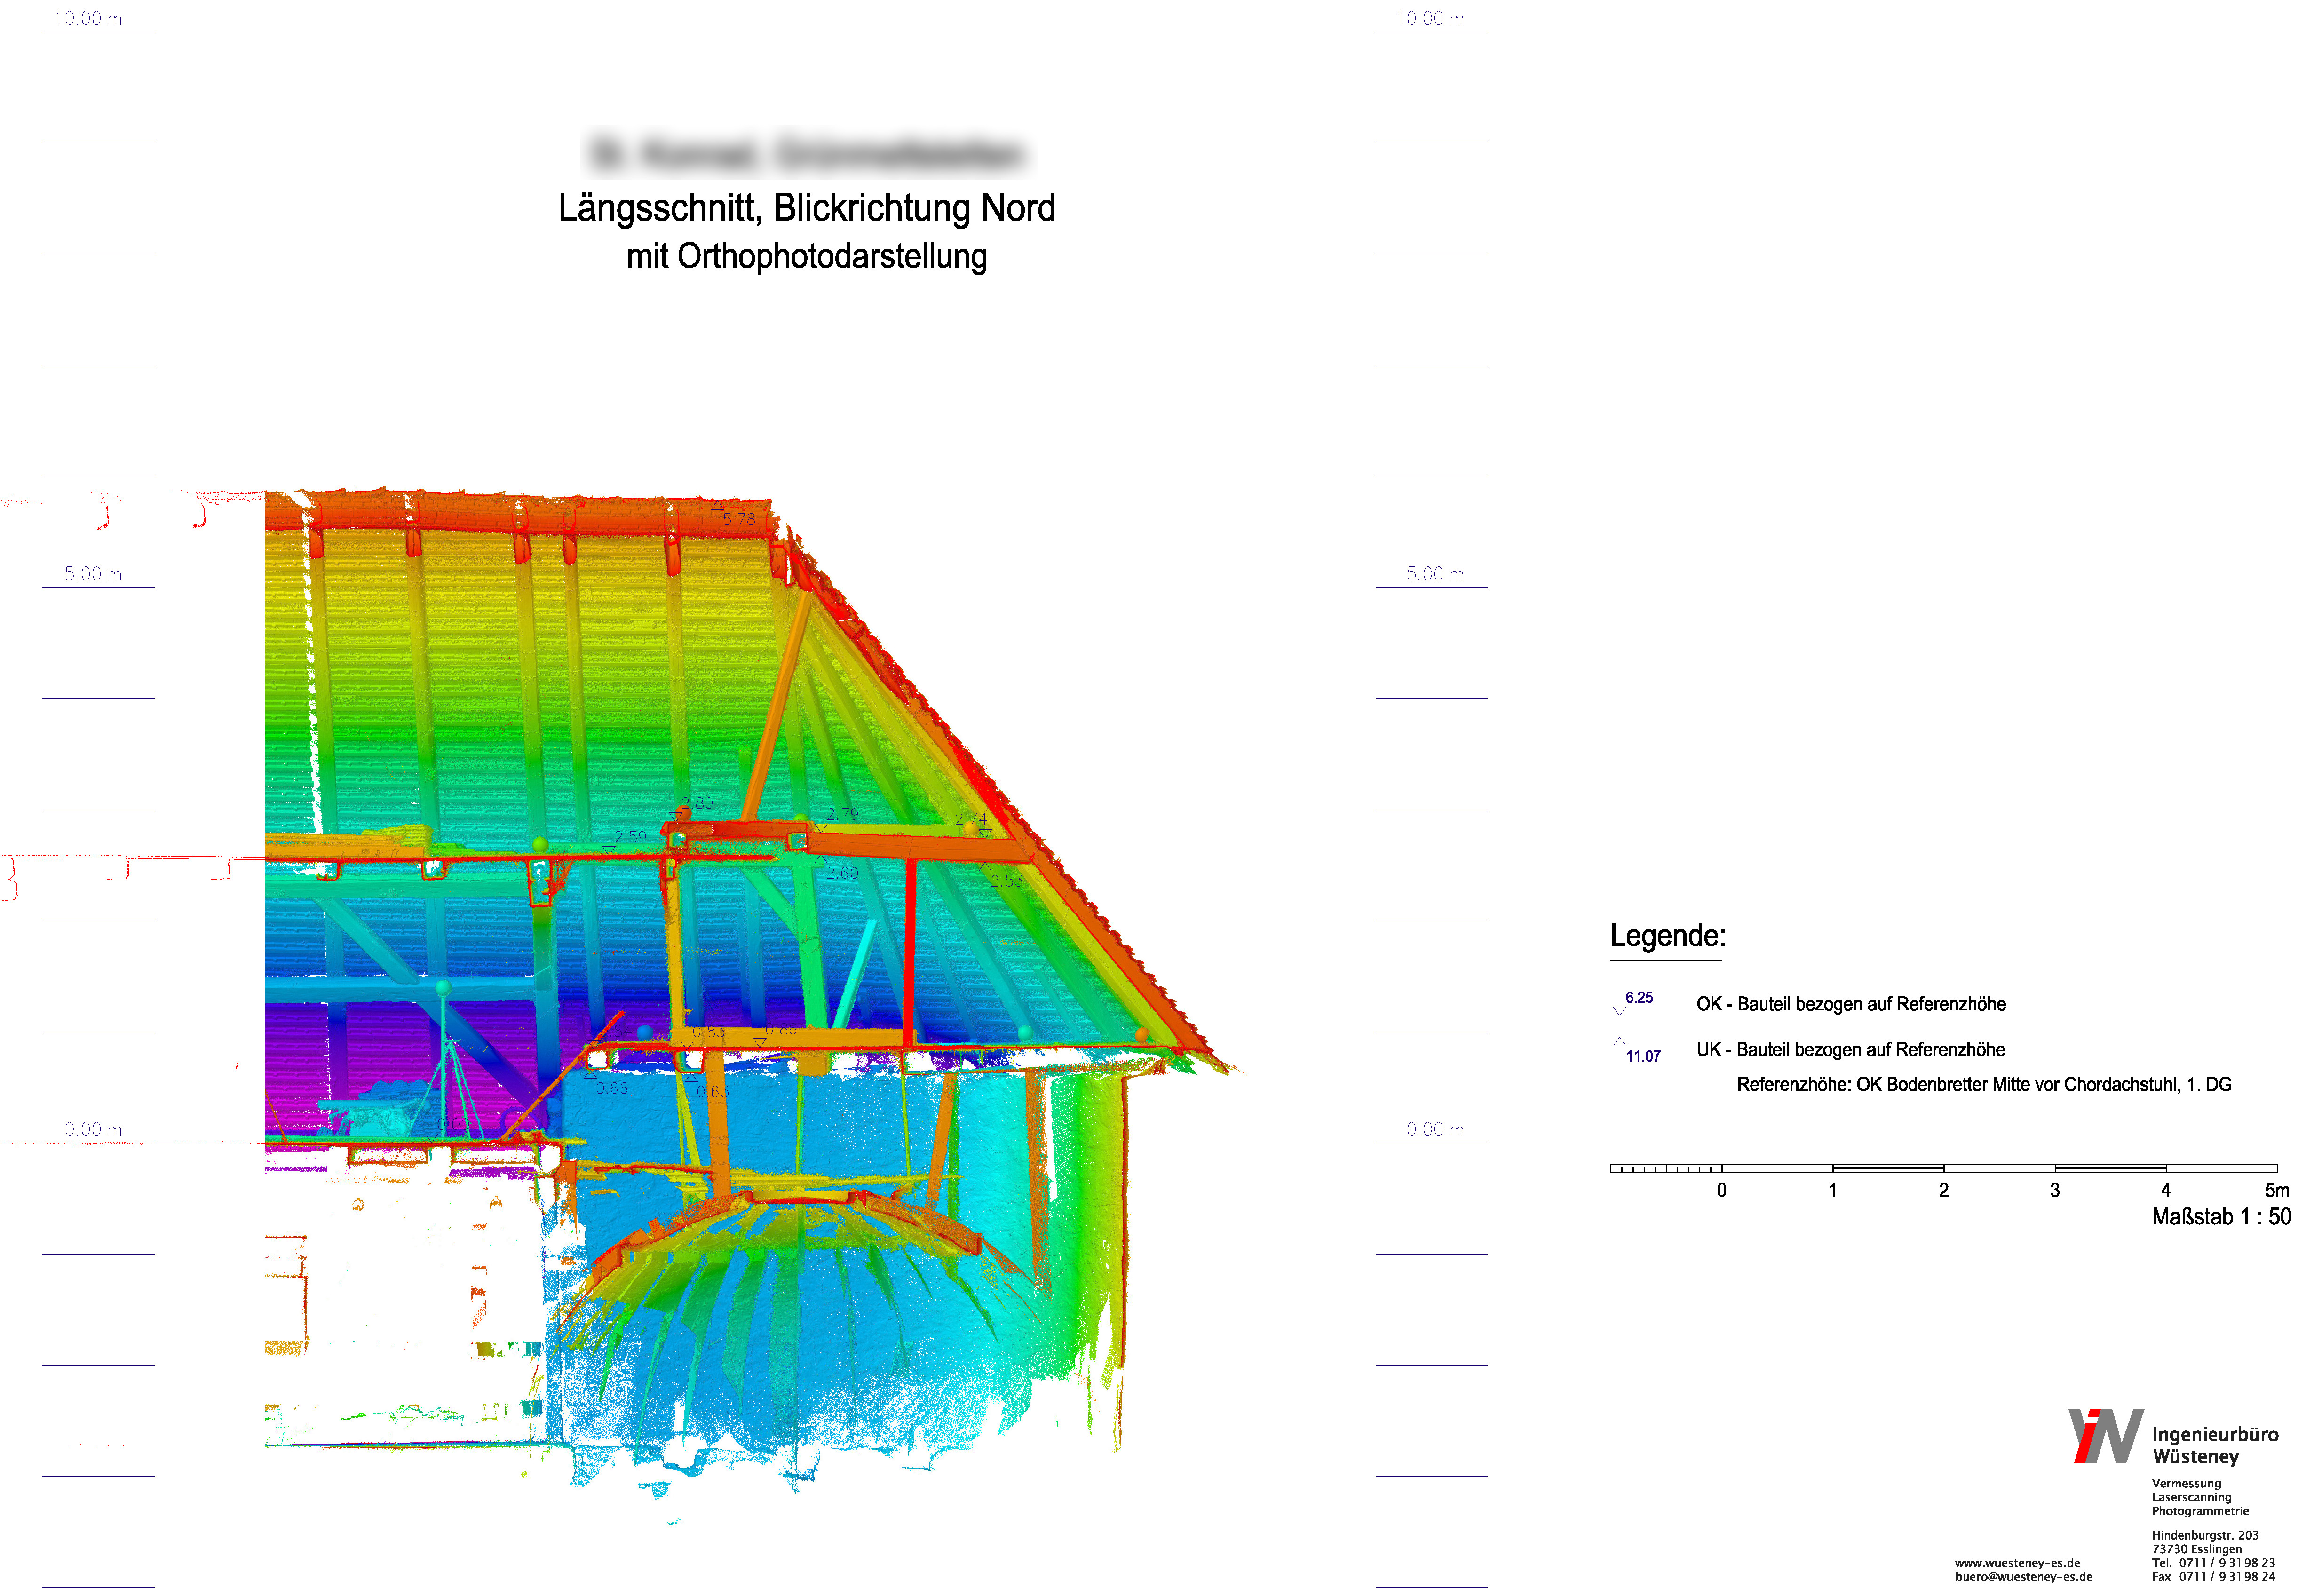Click the left 10.00 m axis label
The image size is (2306, 1596).
click(88, 19)
